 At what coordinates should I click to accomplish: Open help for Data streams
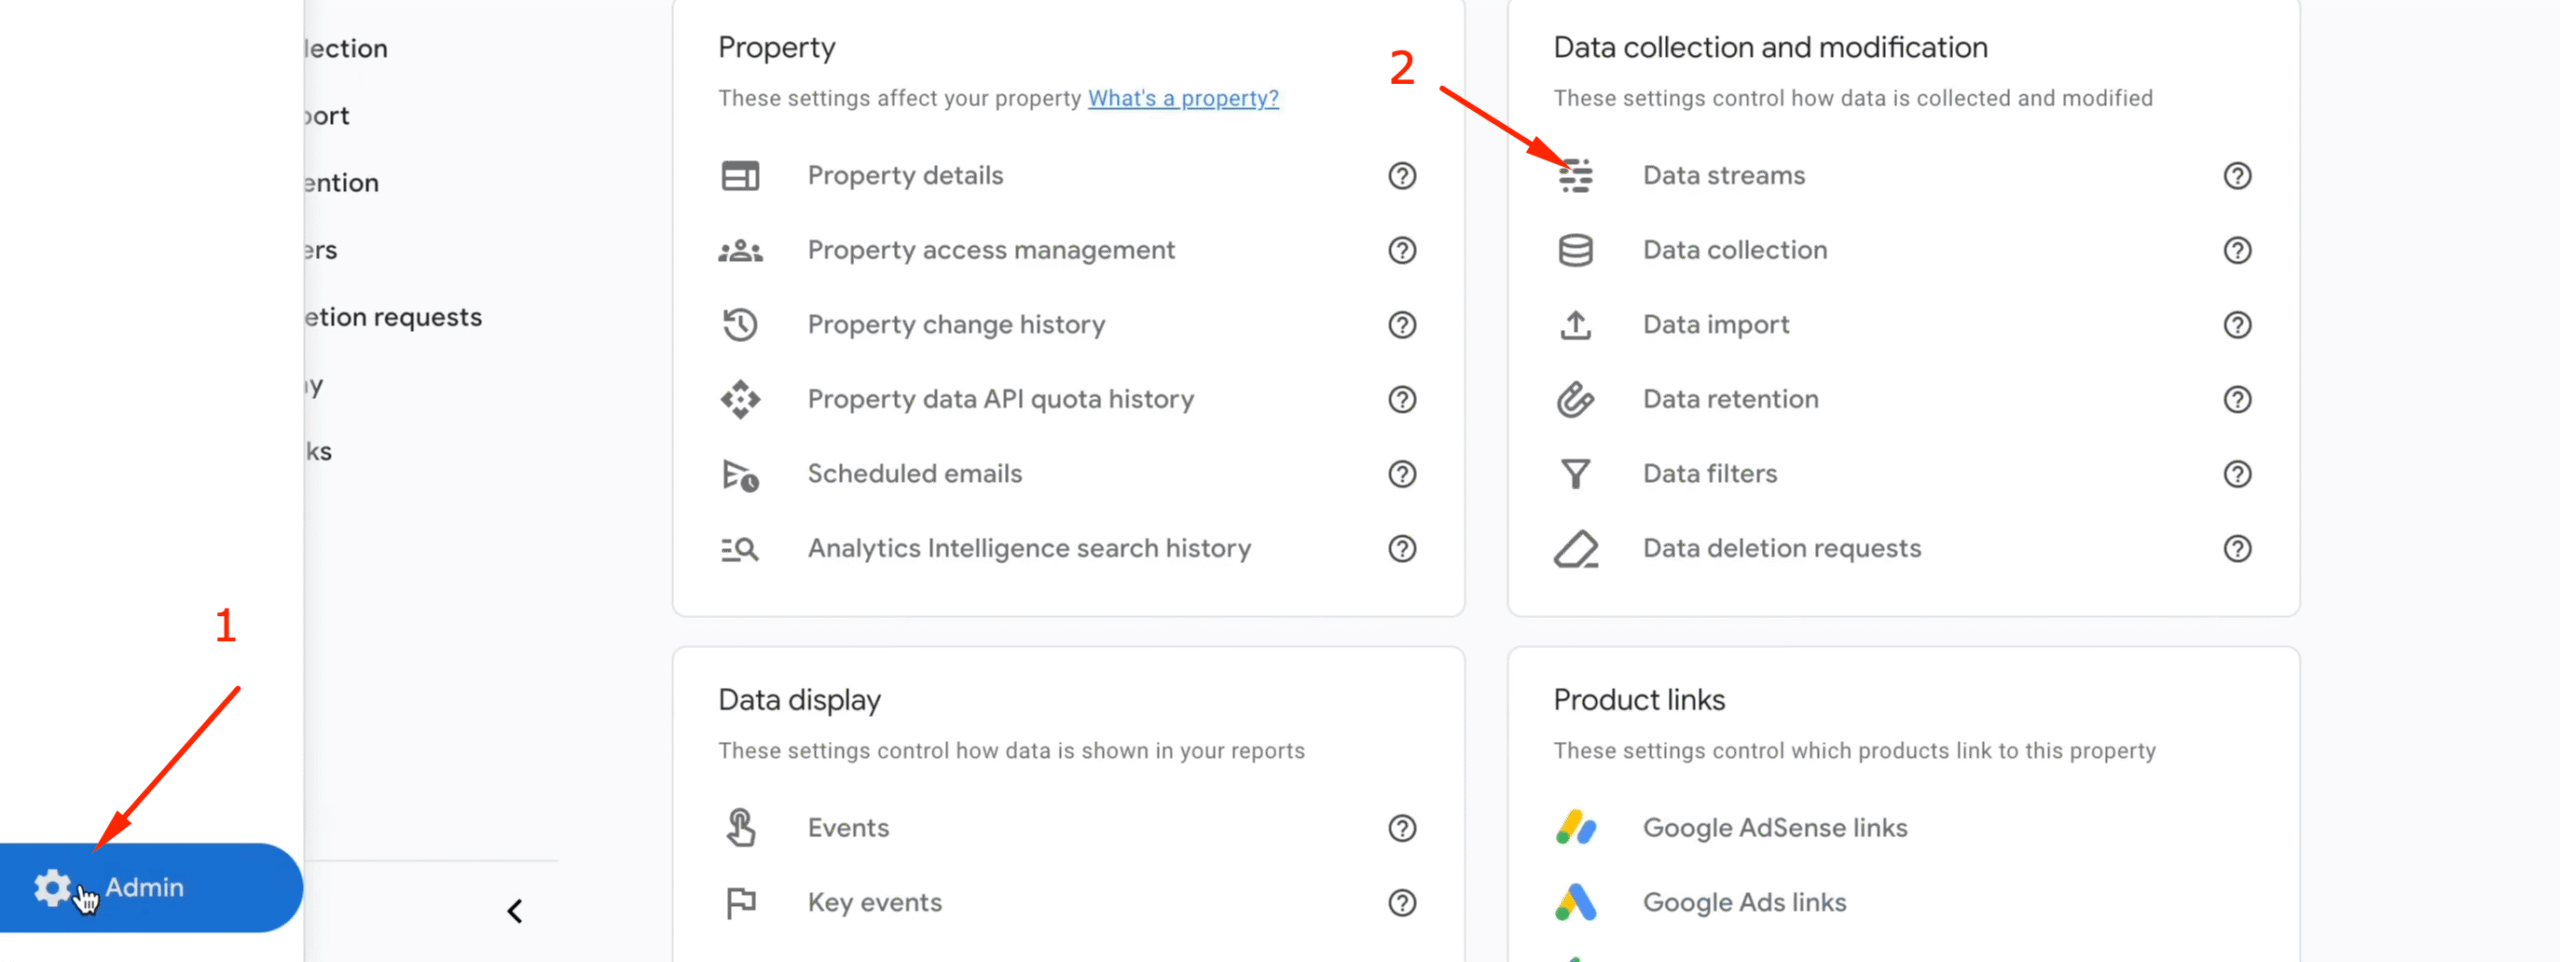point(2237,176)
